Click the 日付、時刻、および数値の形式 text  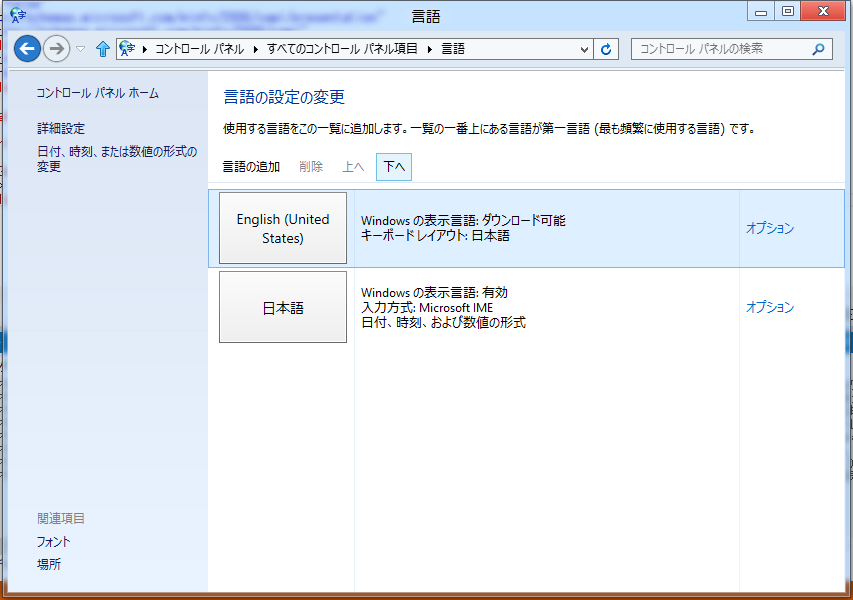(x=443, y=323)
